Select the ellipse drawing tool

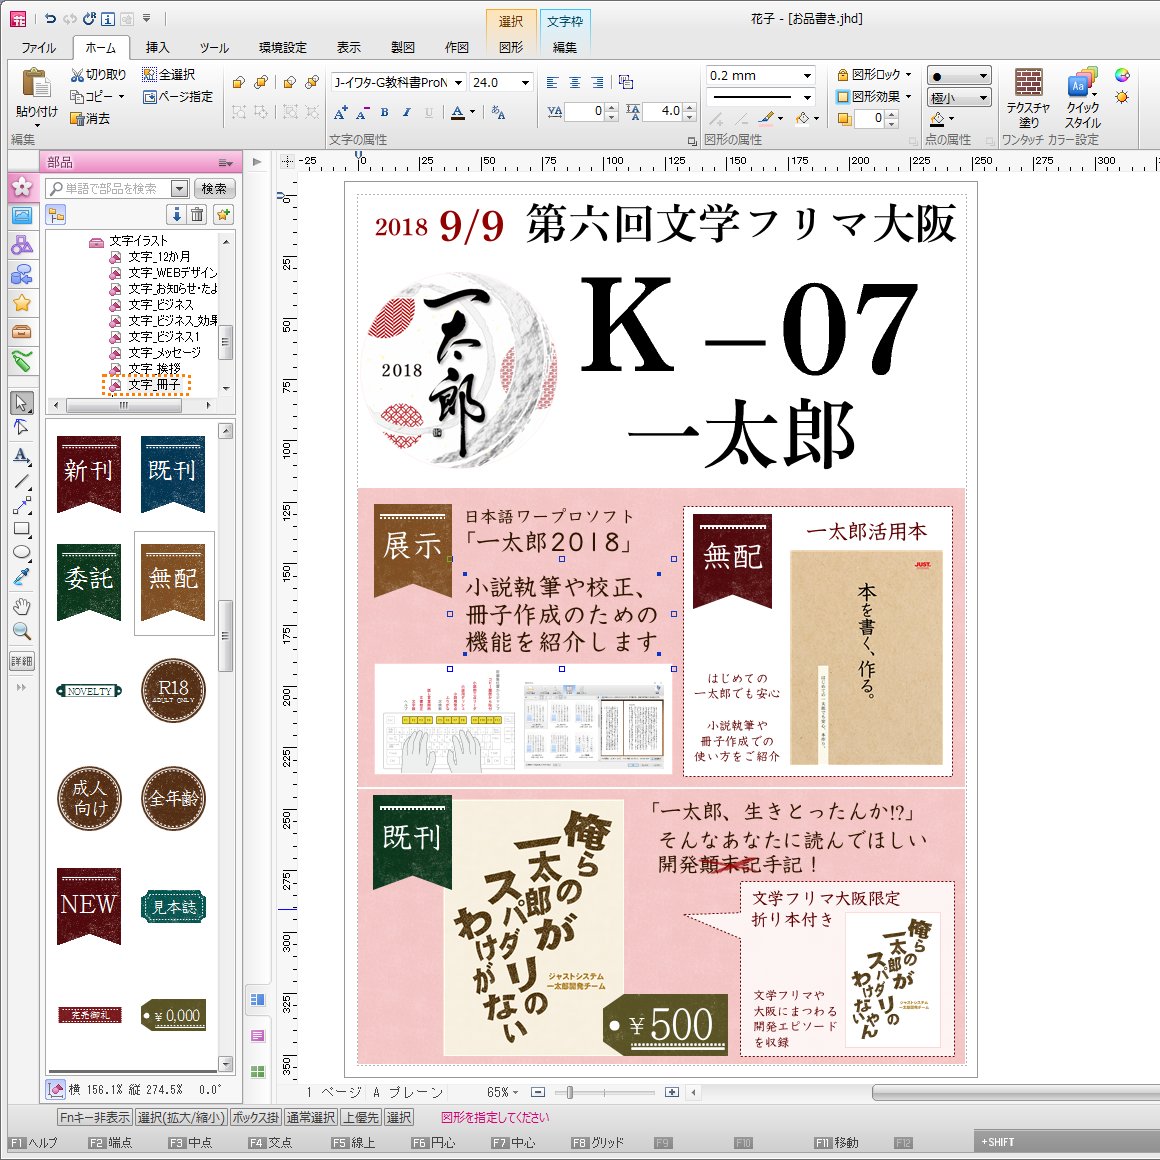coord(21,552)
